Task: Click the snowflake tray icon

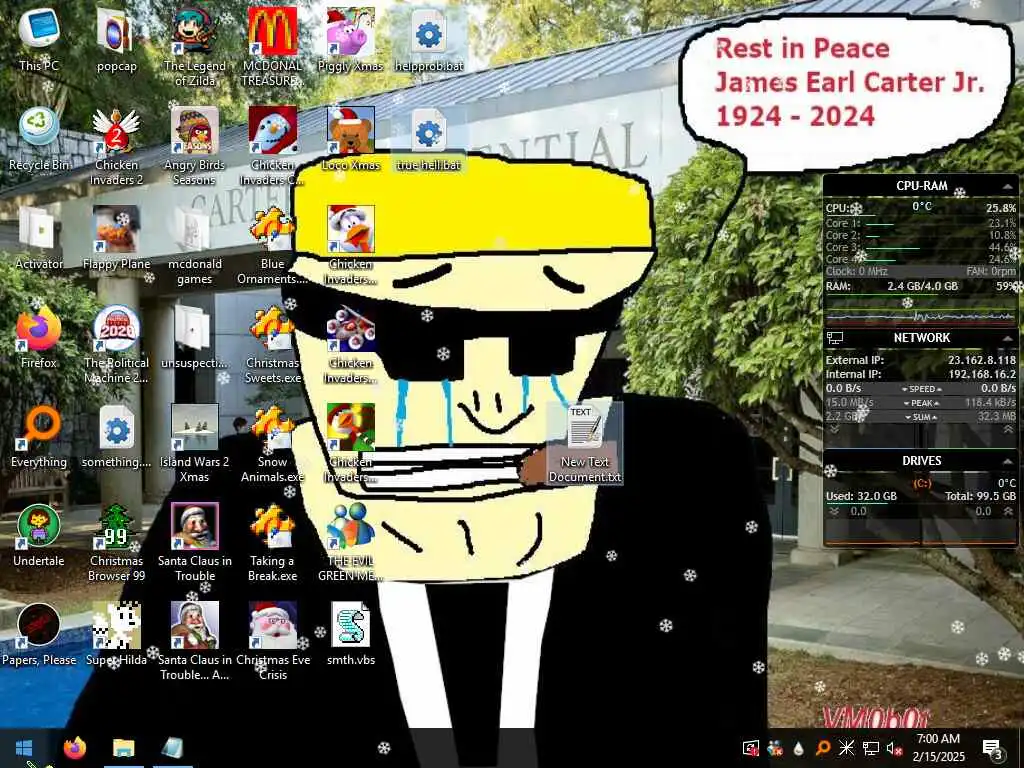Action: [x=846, y=748]
